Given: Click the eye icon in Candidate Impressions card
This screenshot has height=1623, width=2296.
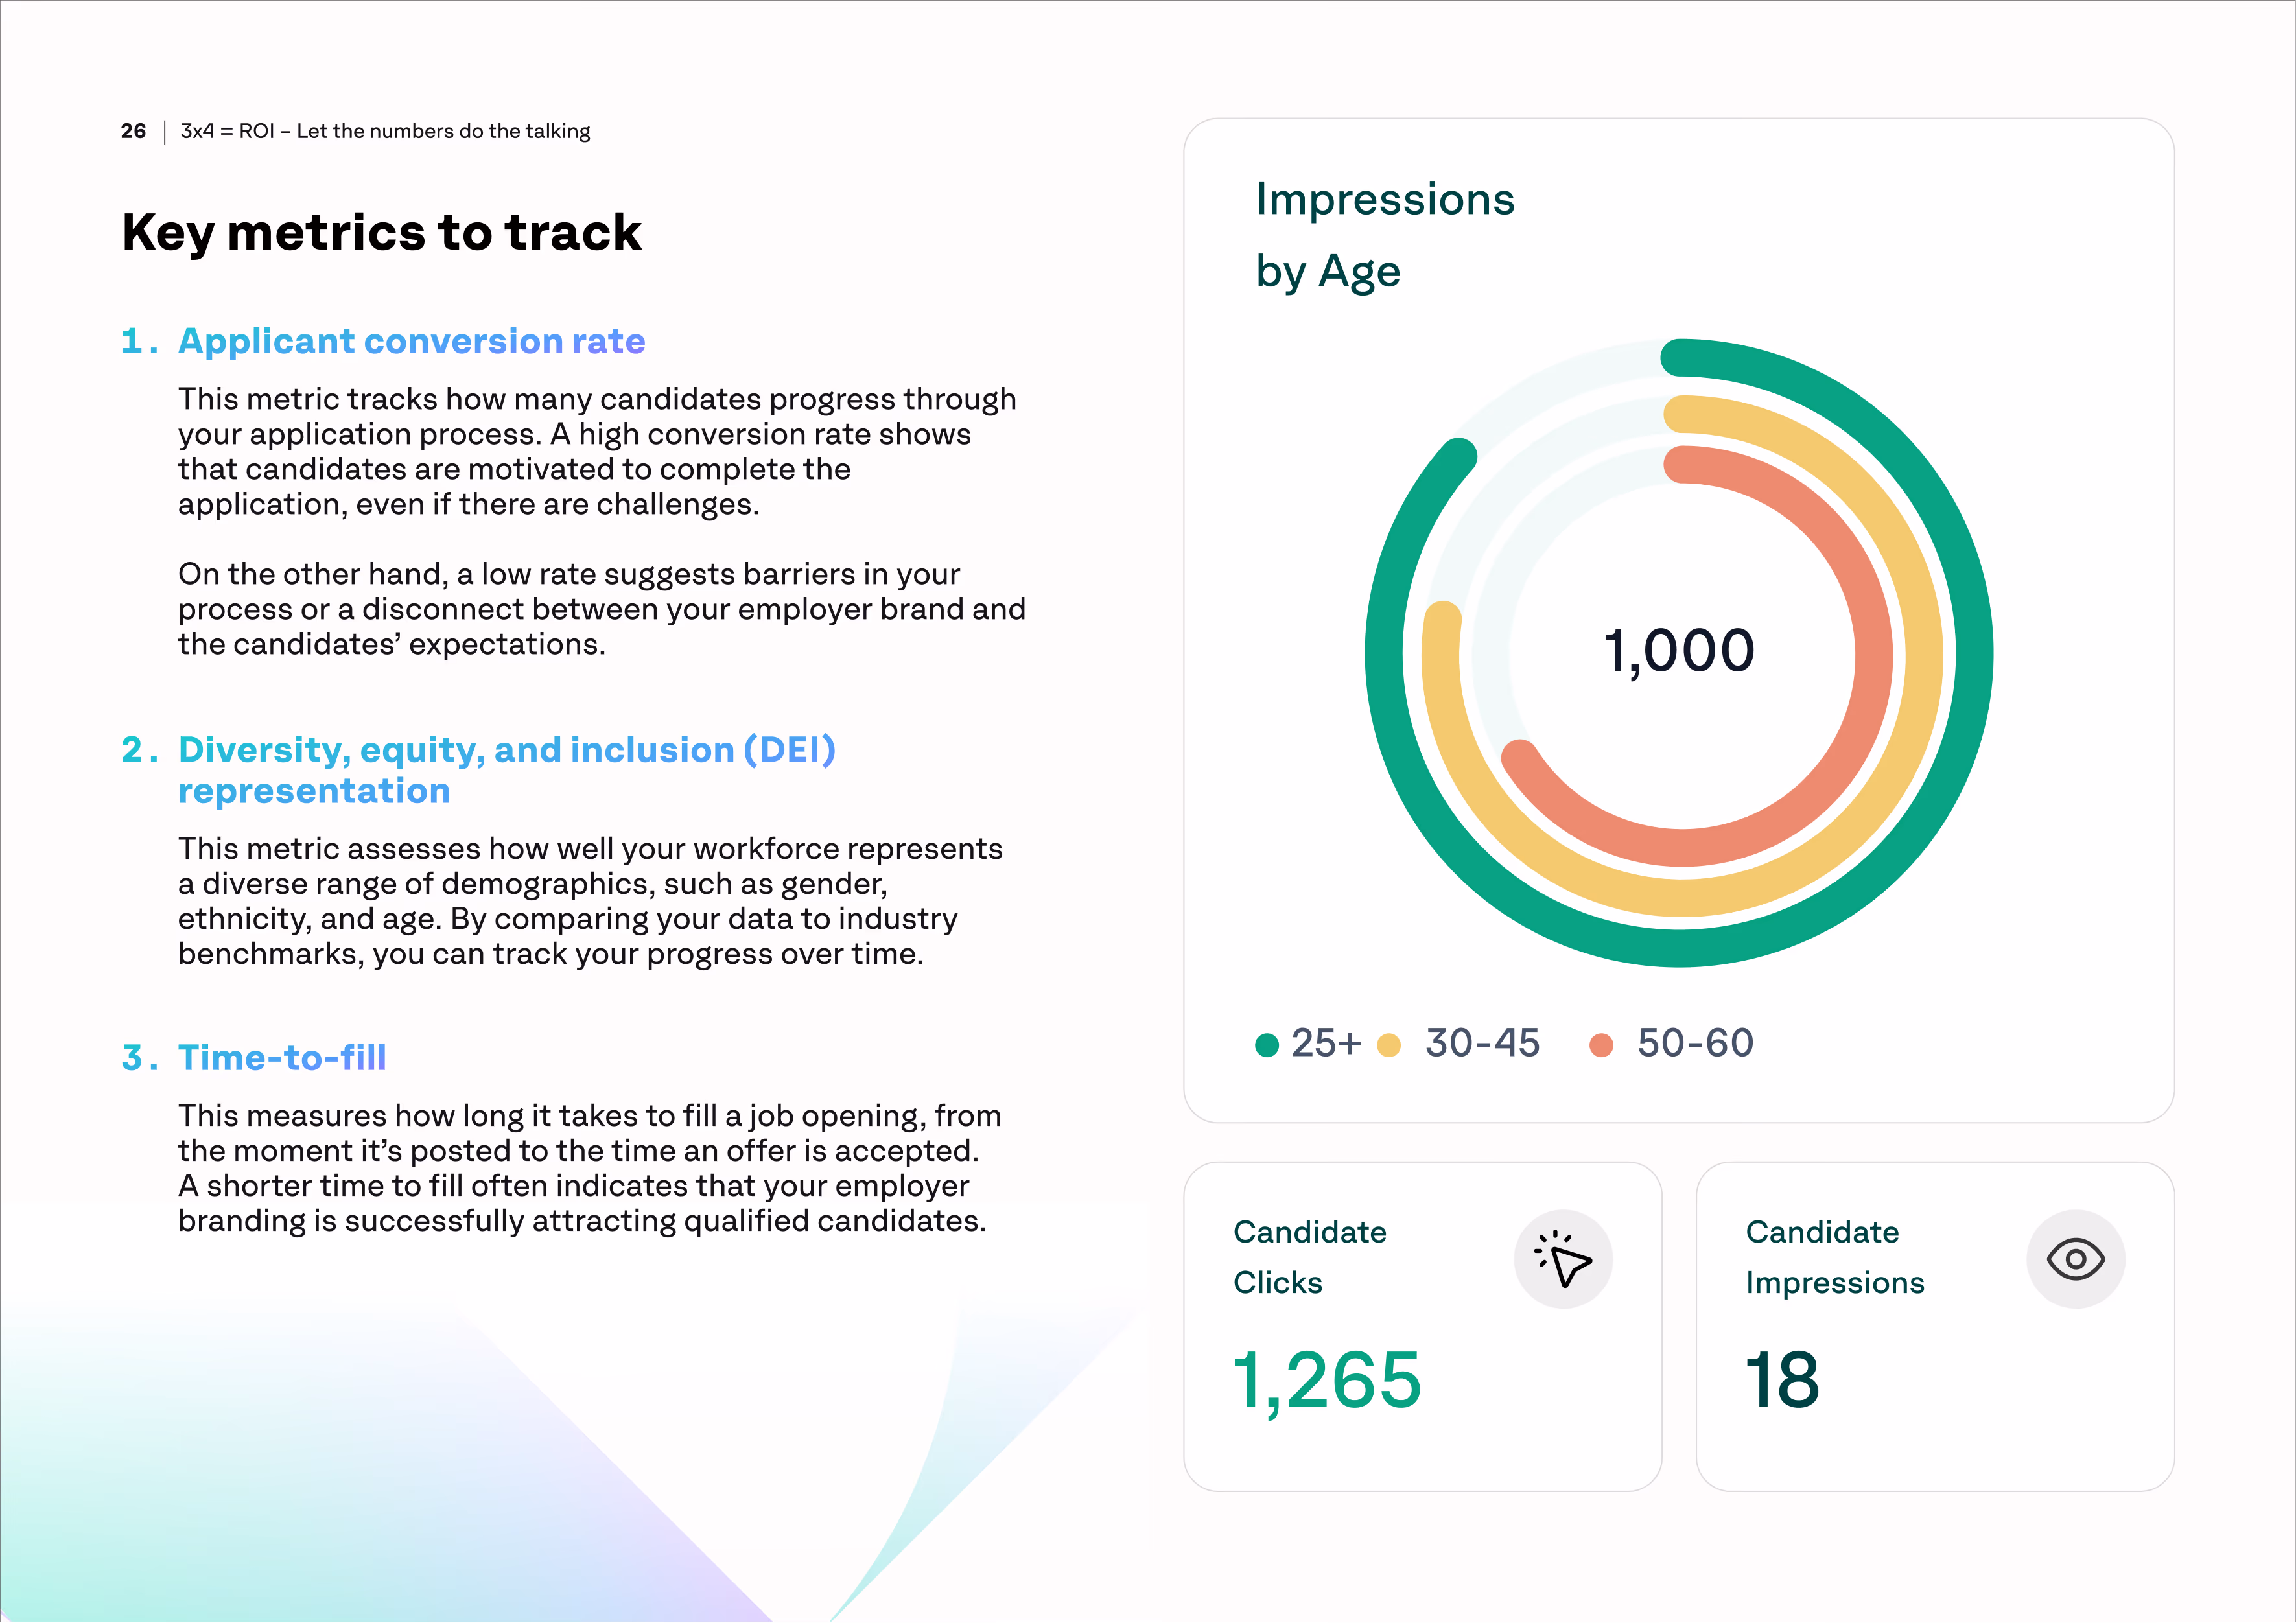Looking at the screenshot, I should click(2075, 1260).
